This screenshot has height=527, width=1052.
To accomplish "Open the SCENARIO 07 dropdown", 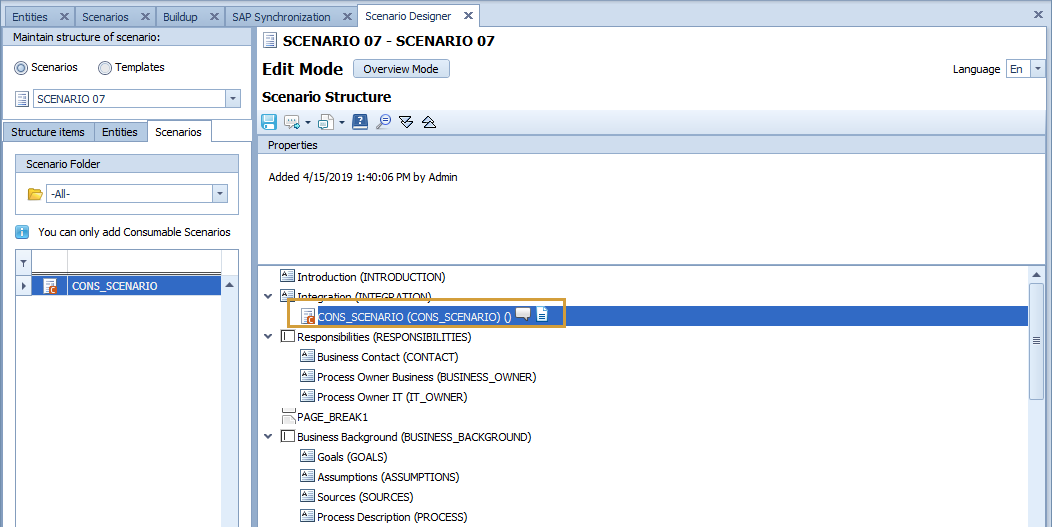I will (x=233, y=99).
